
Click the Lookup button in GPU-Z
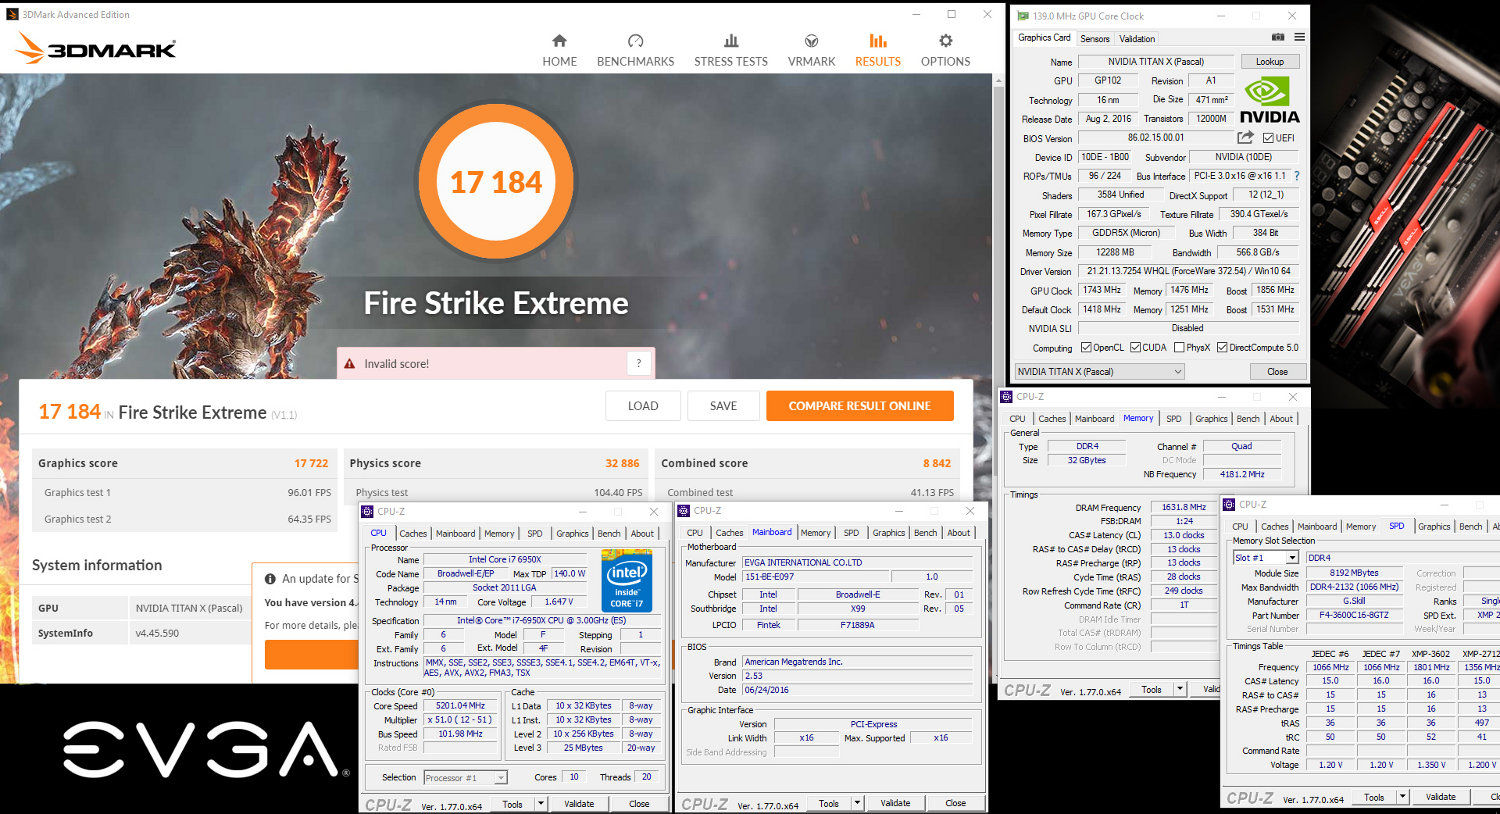pos(1270,62)
